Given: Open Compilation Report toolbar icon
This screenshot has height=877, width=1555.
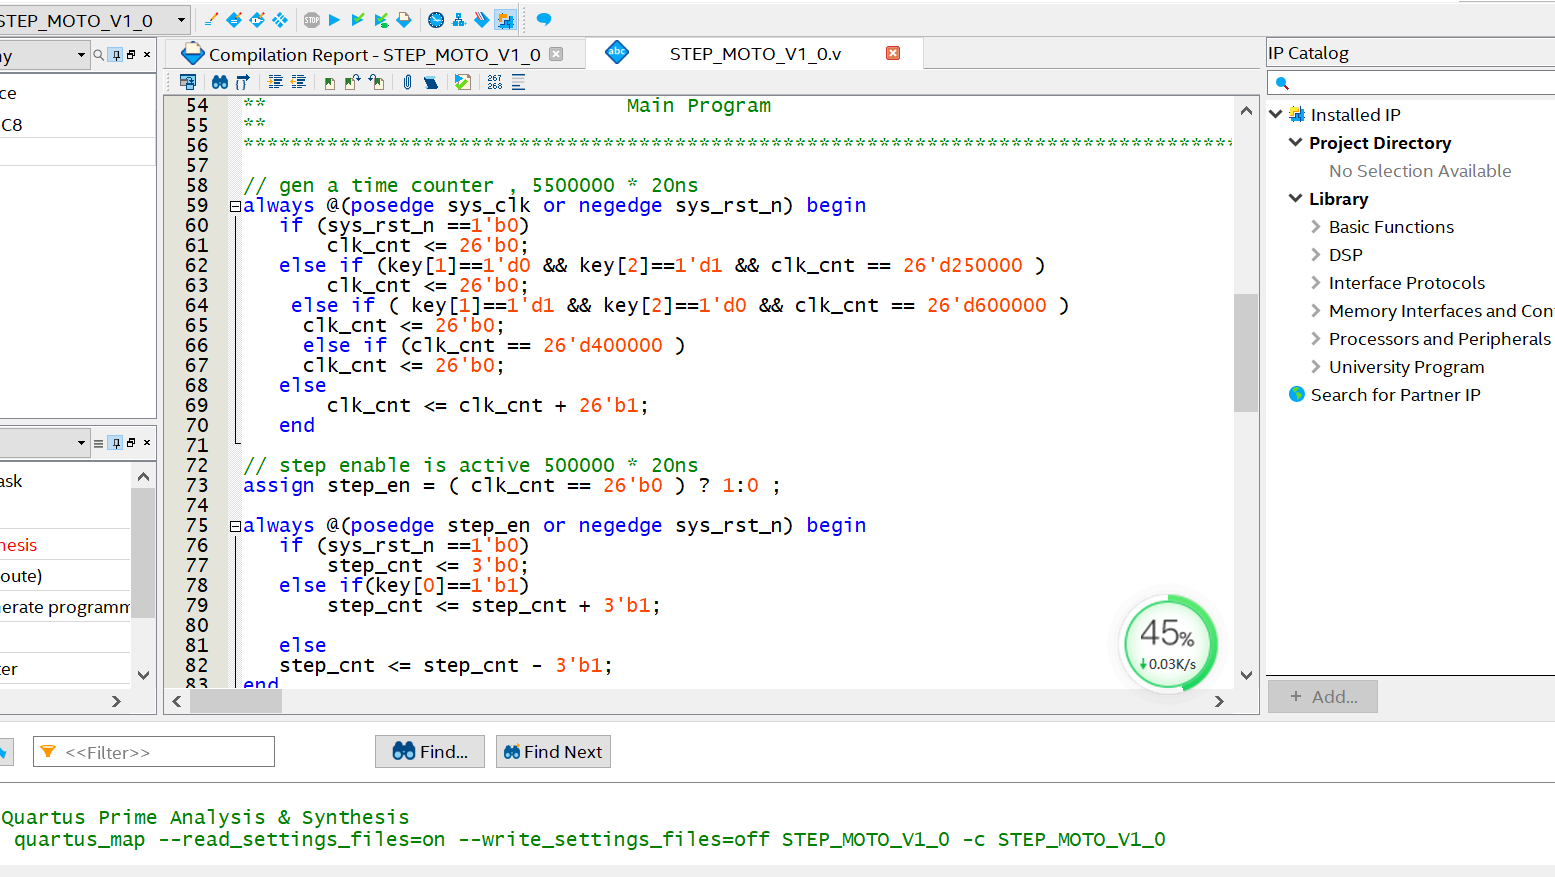Looking at the screenshot, I should [x=404, y=19].
